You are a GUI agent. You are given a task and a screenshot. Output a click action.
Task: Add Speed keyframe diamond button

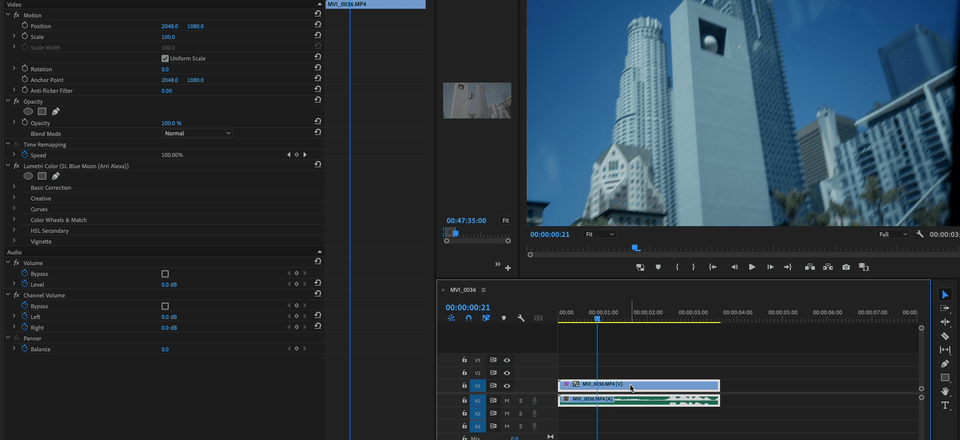click(x=297, y=155)
